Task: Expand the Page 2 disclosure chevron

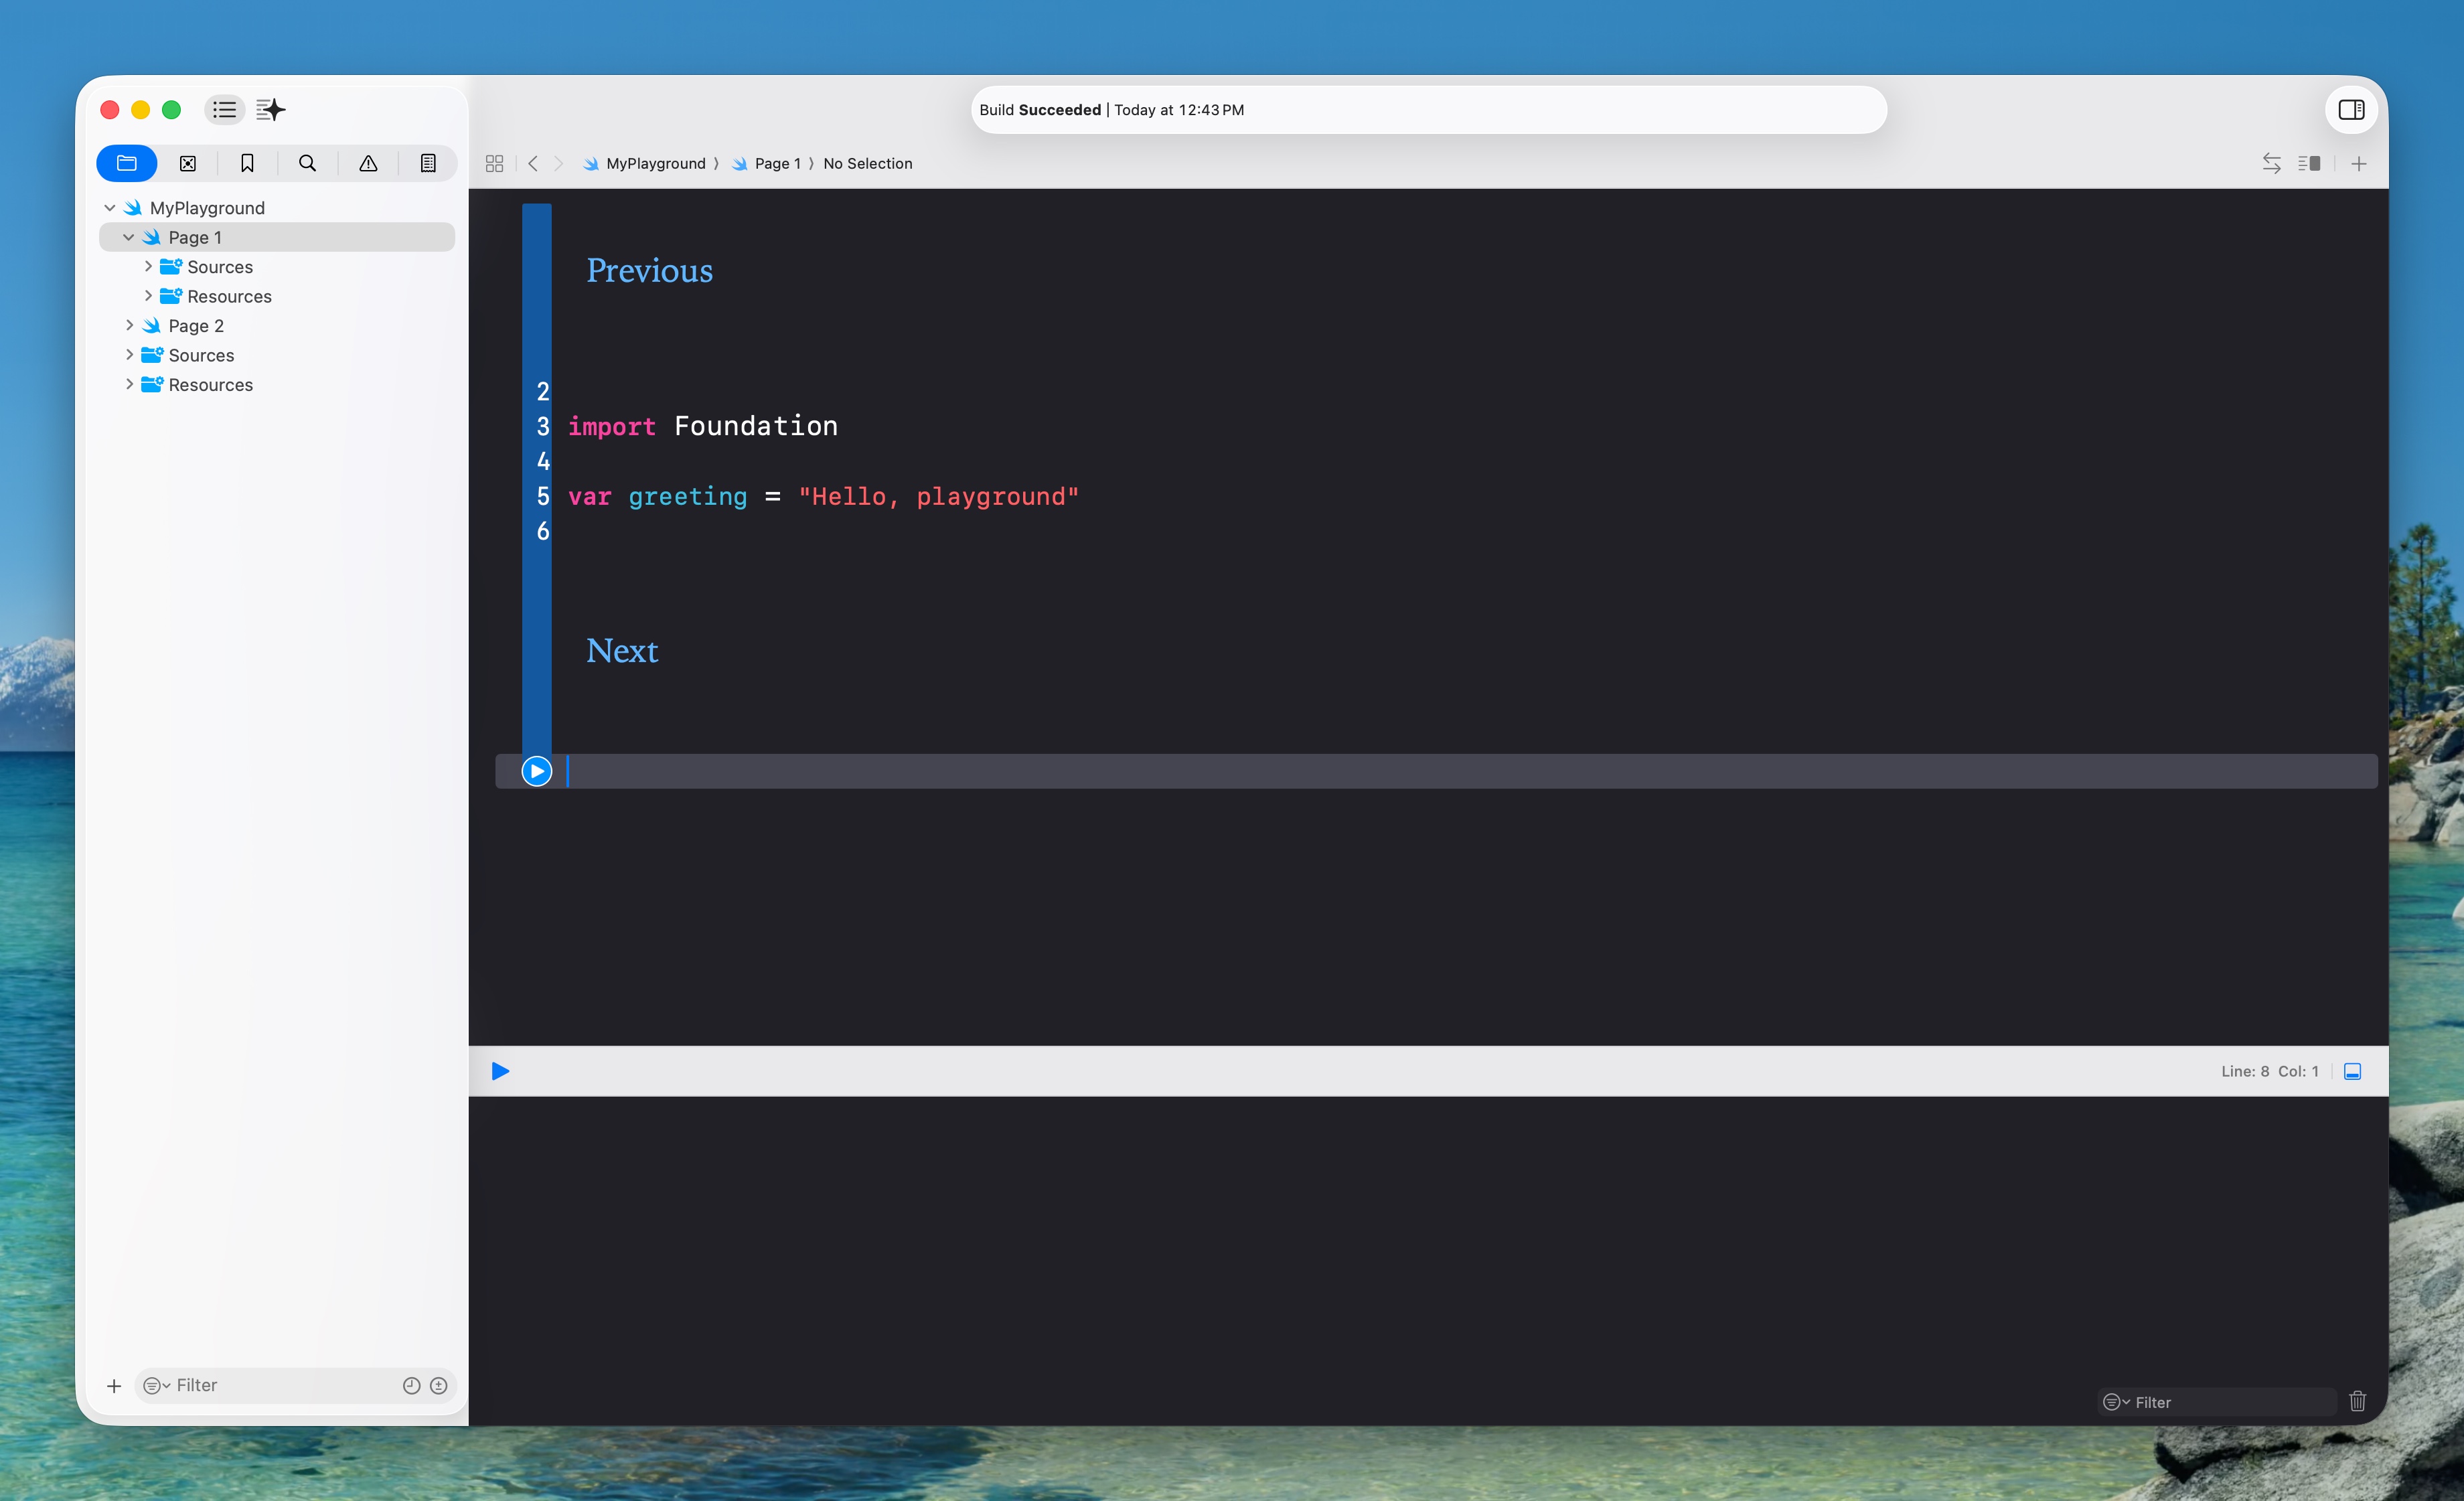Action: [129, 325]
